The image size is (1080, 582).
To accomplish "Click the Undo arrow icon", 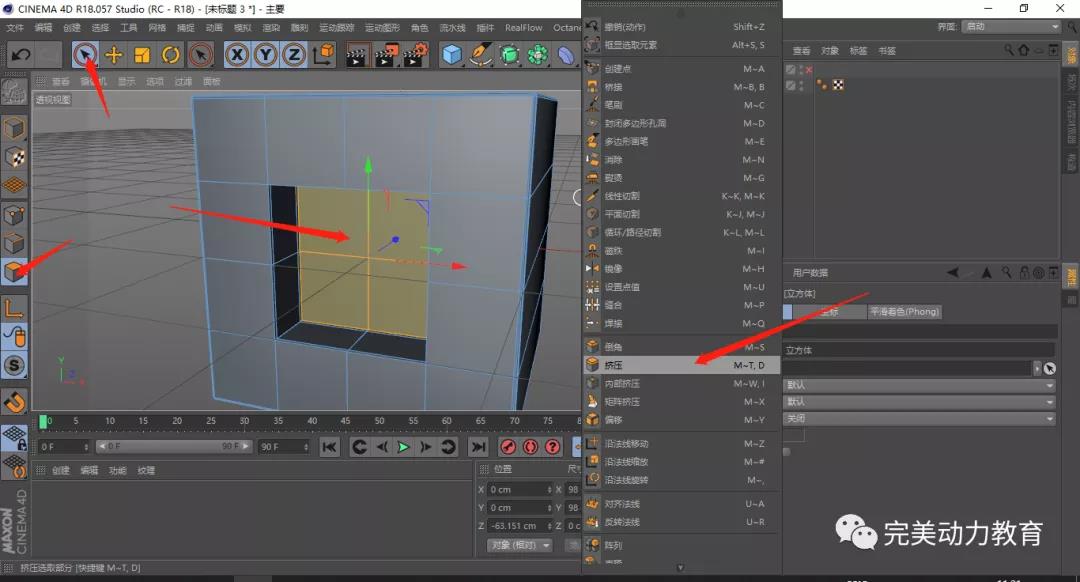I will pos(20,54).
